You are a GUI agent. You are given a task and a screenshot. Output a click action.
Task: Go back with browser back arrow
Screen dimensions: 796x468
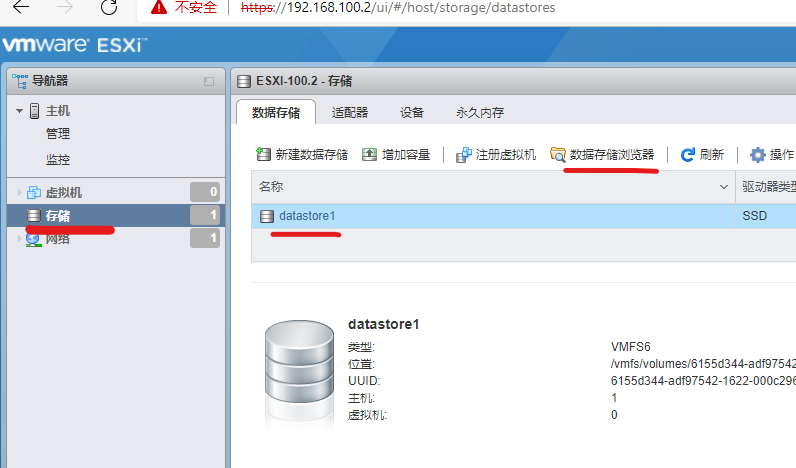pyautogui.click(x=20, y=7)
